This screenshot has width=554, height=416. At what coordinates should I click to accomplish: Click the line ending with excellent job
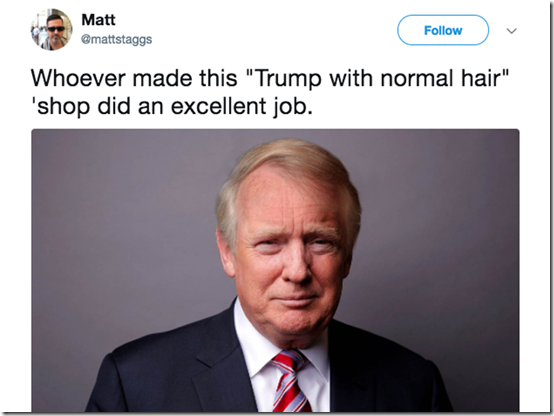(172, 106)
